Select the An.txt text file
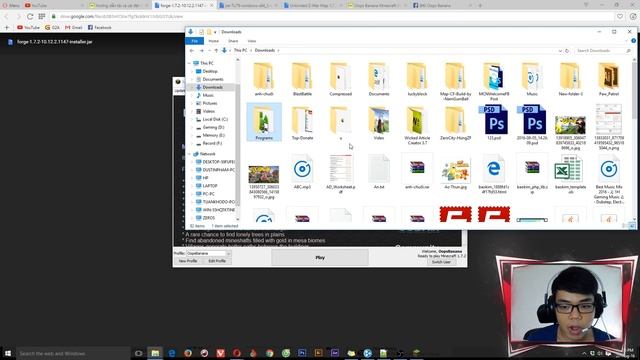640x360 pixels. [379, 171]
